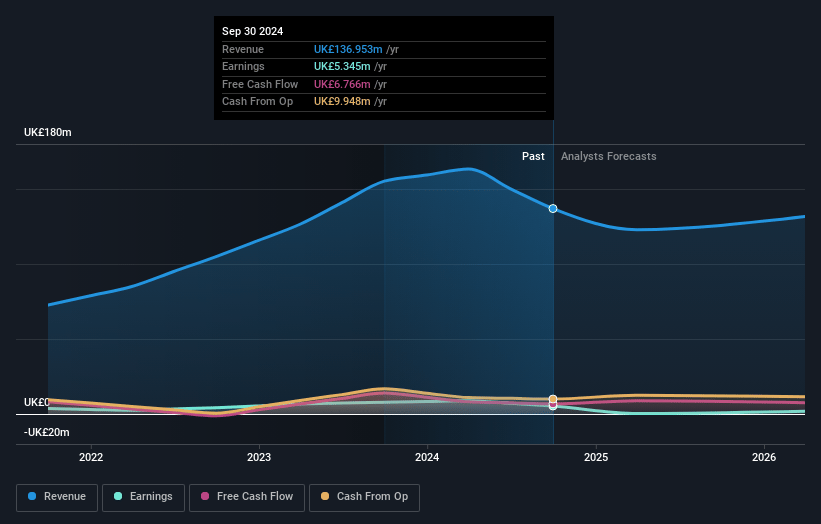The height and width of the screenshot is (524, 821).
Task: Click the Past label
Action: click(533, 156)
